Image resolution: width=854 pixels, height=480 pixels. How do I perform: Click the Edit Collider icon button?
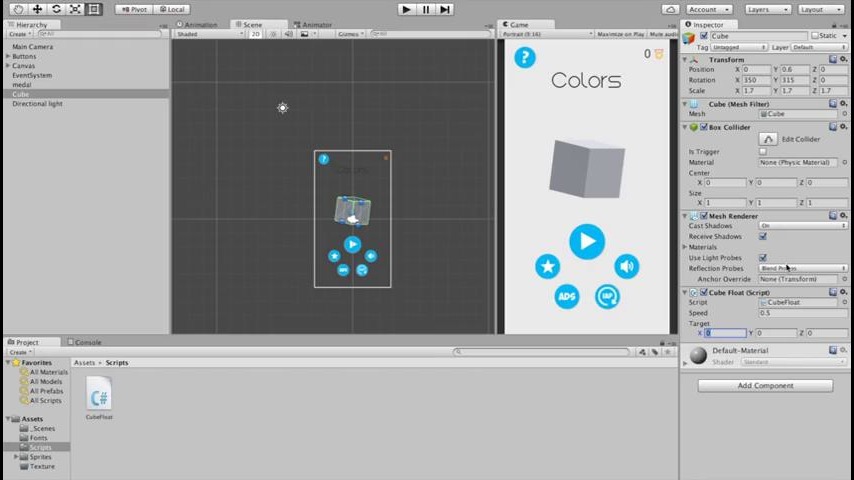[x=768, y=139]
